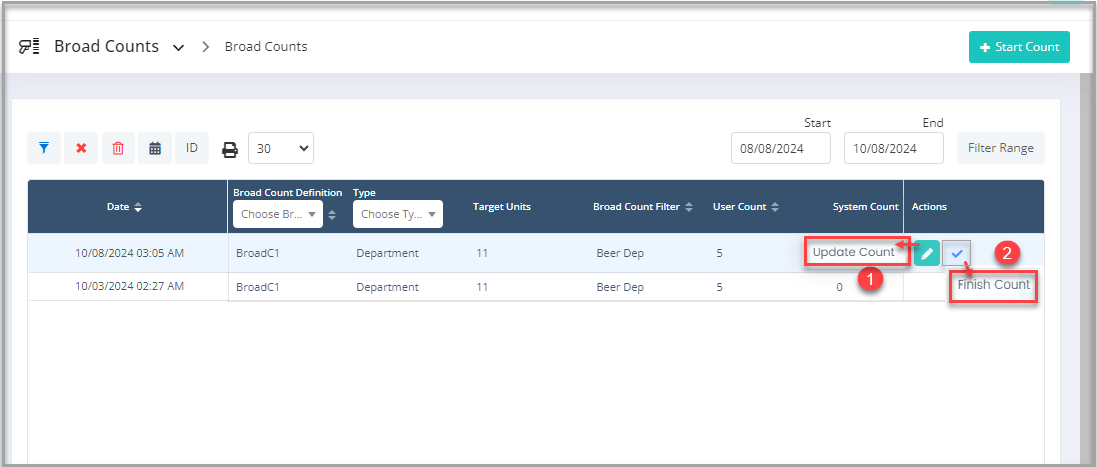The image size is (1097, 467).
Task: Click the blue filter funnel icon
Action: pyautogui.click(x=44, y=148)
